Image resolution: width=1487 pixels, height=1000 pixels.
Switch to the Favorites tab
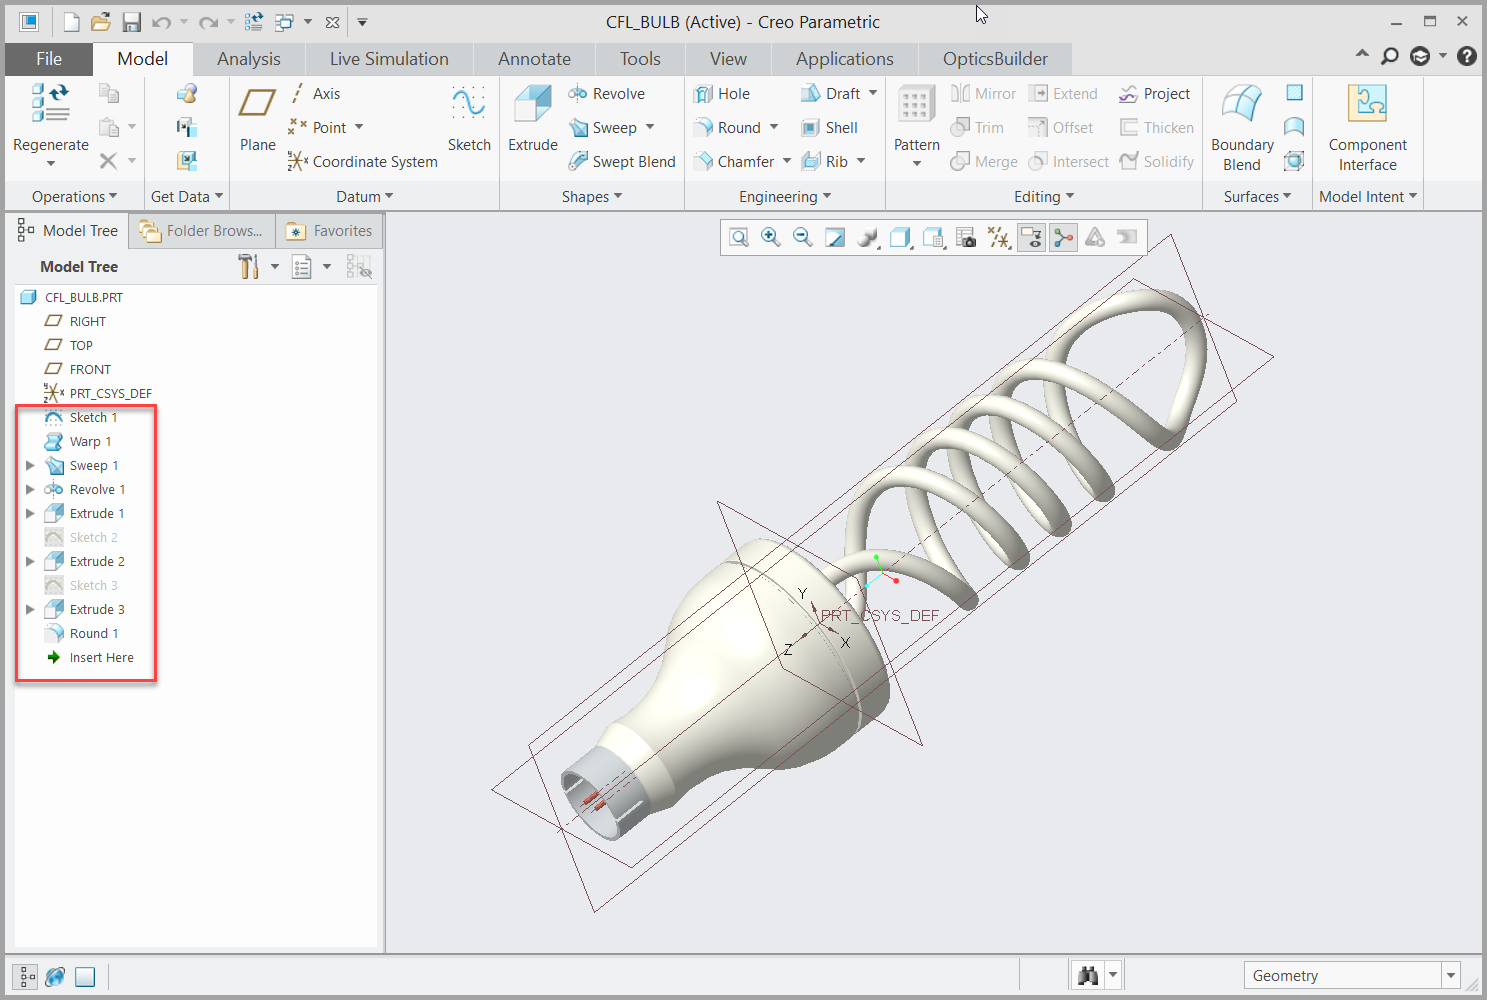pos(330,231)
